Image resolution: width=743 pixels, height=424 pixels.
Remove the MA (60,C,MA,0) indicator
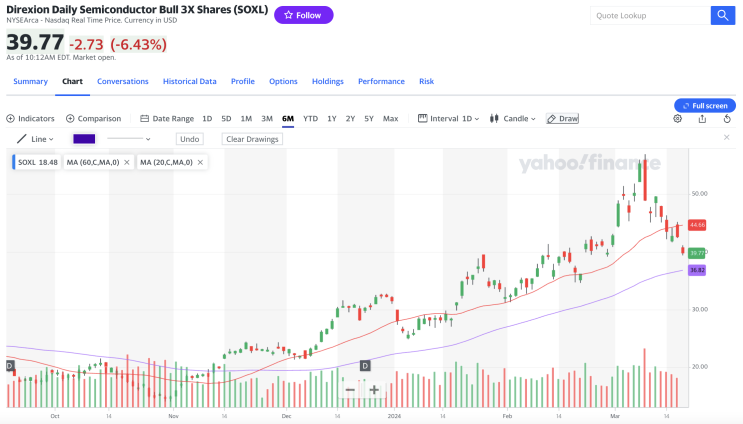(x=126, y=162)
